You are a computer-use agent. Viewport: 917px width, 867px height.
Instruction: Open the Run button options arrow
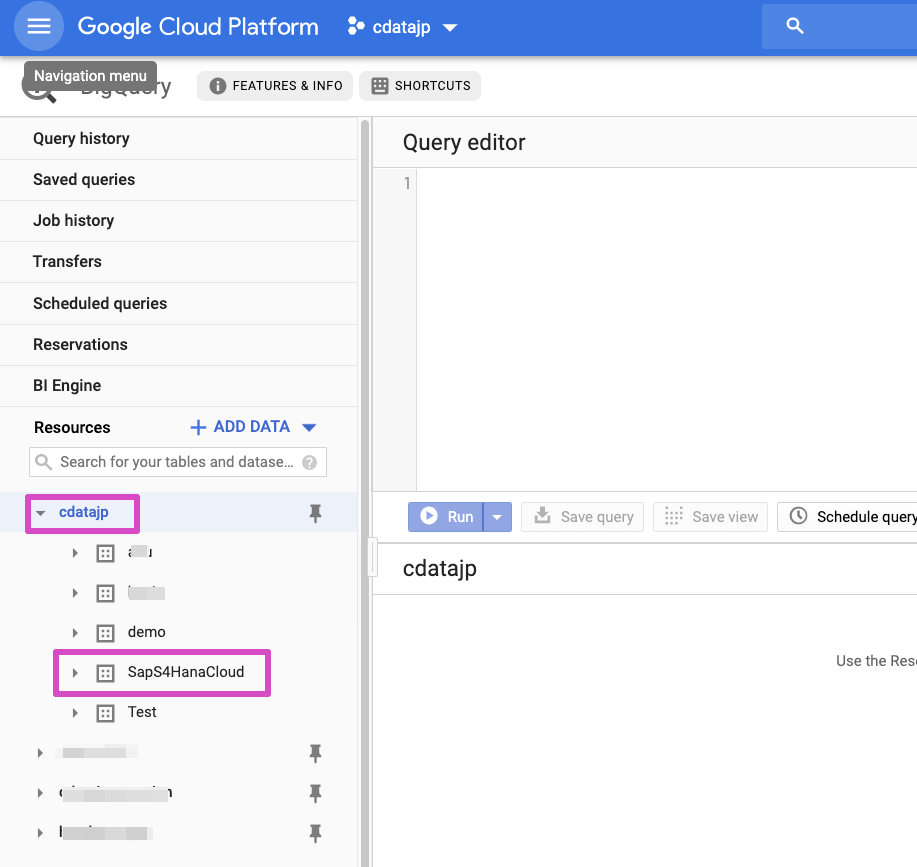(498, 517)
